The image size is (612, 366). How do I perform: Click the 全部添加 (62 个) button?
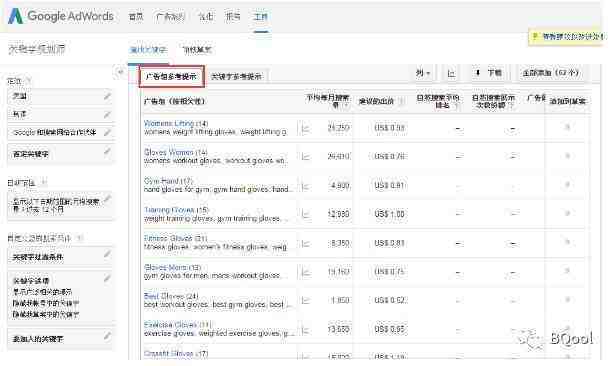click(550, 73)
